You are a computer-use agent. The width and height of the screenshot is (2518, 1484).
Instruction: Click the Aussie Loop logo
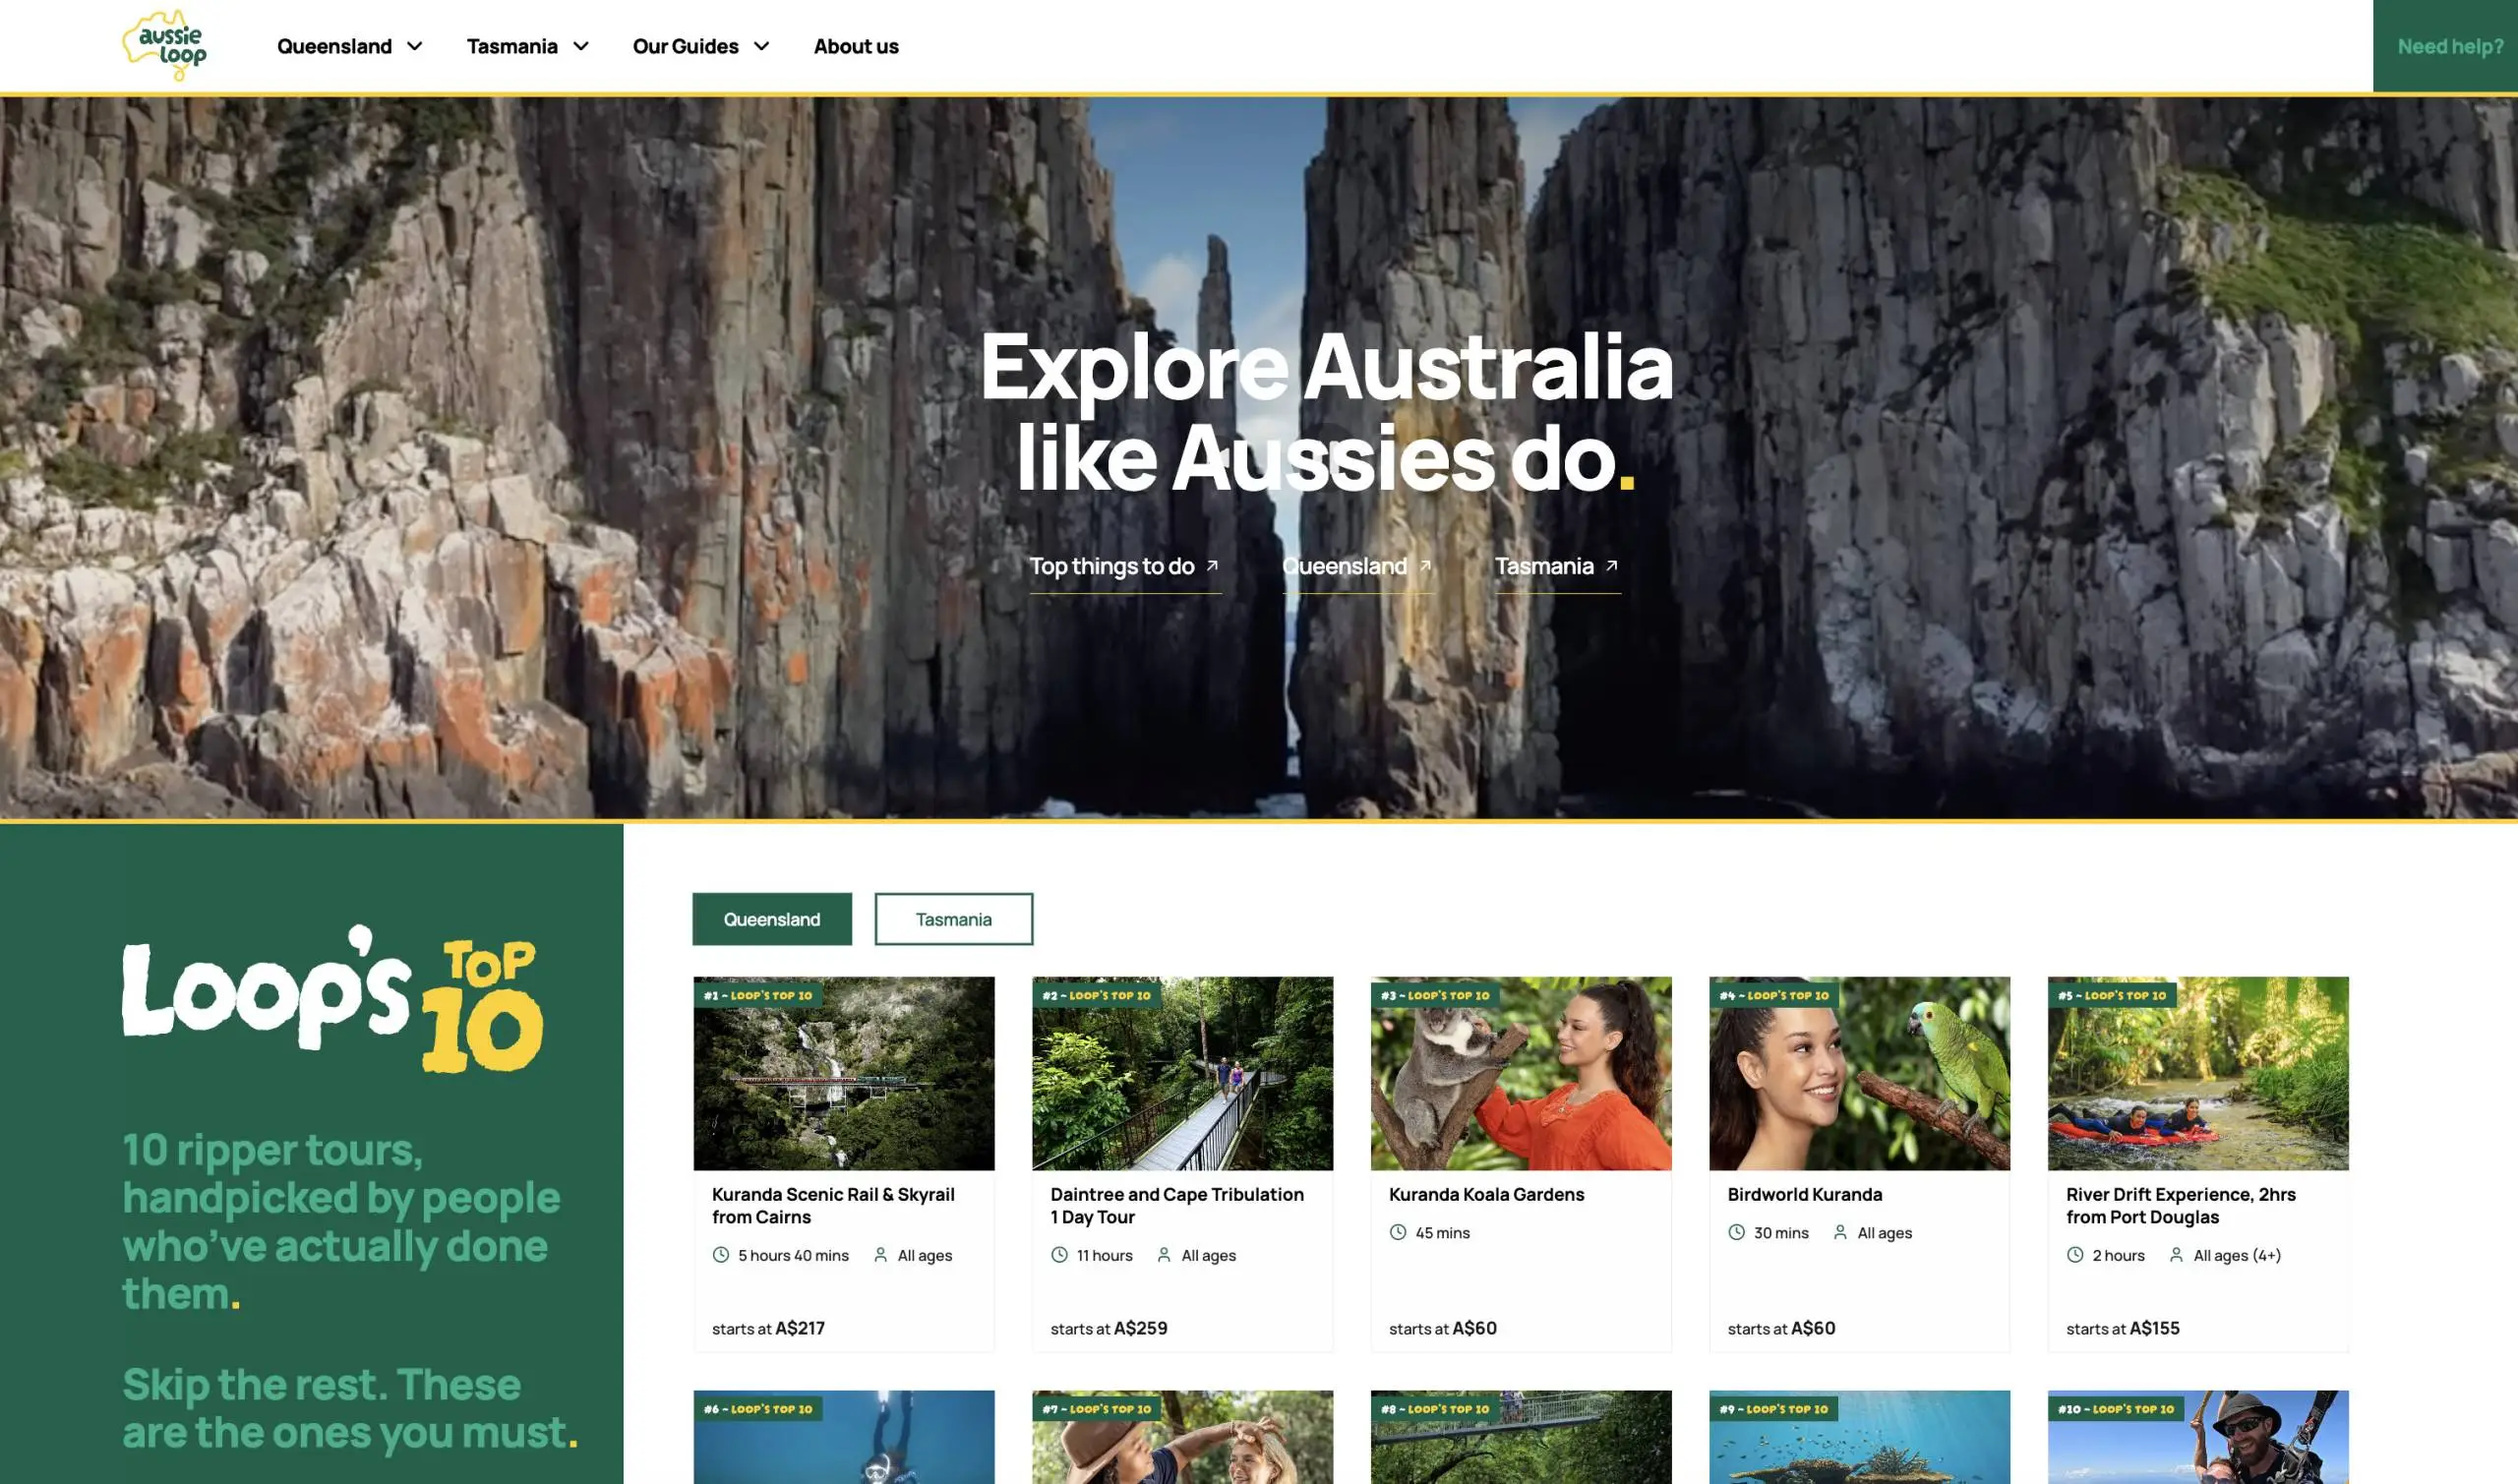tap(164, 45)
